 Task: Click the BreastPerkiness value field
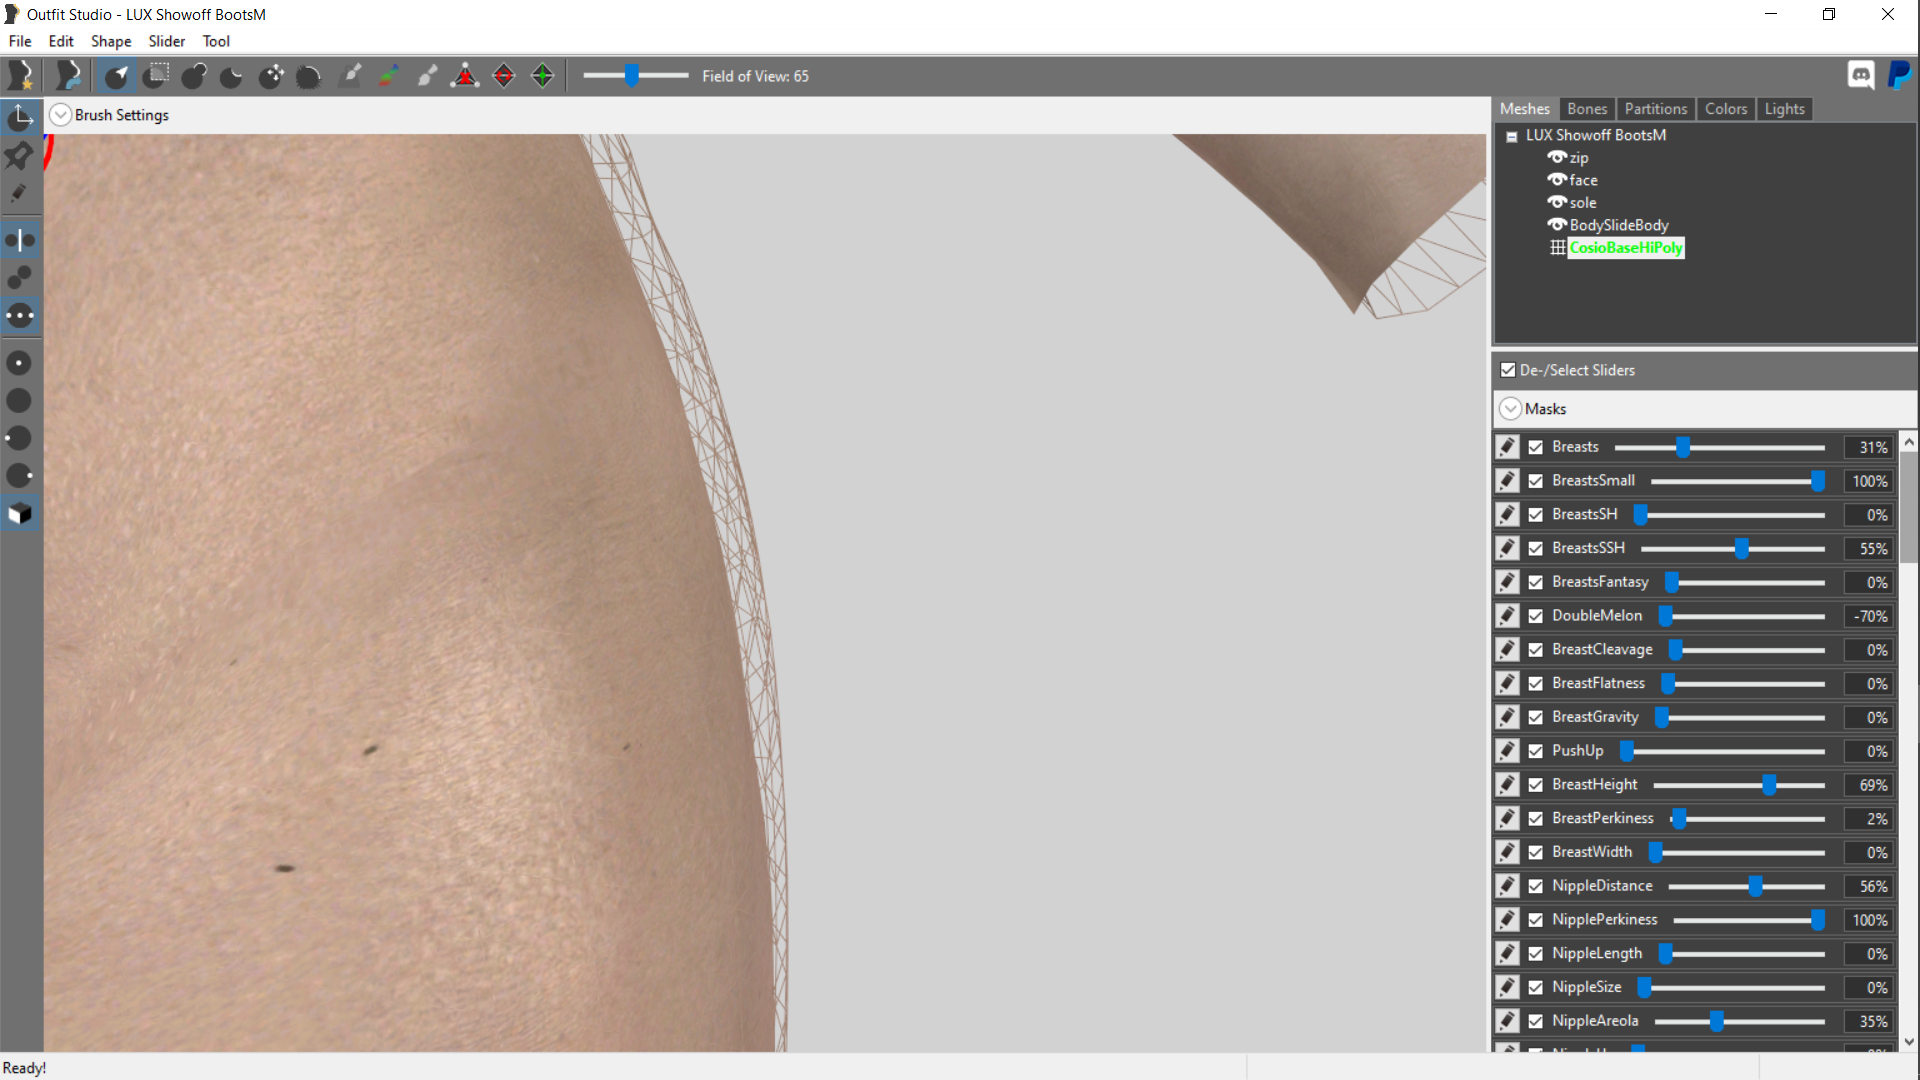coord(1868,819)
